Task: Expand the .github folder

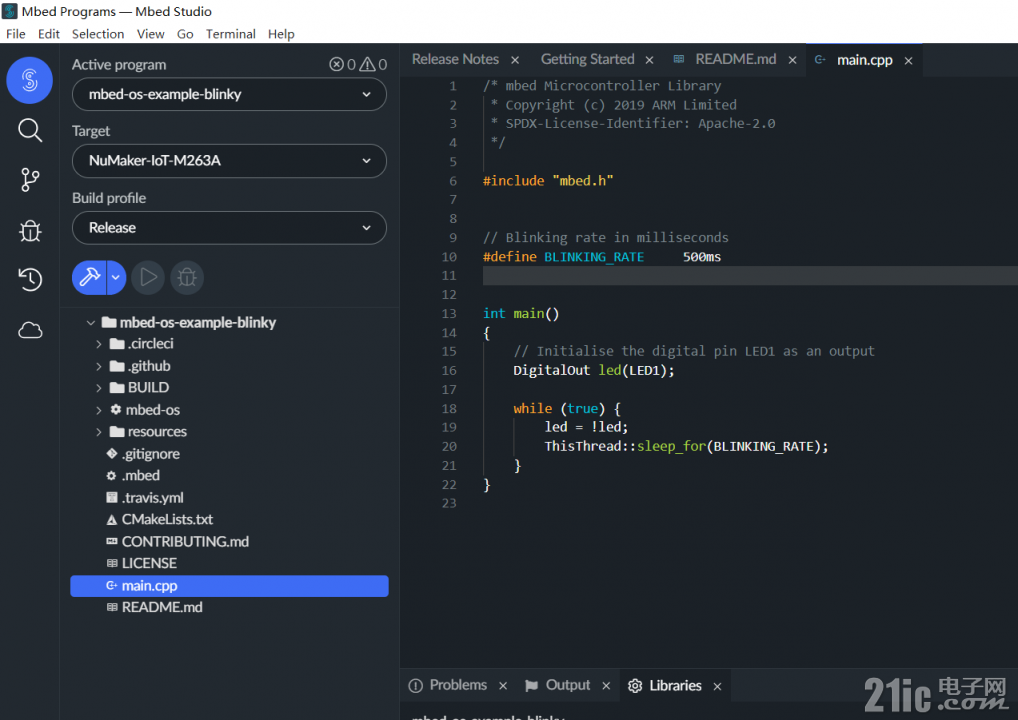Action: point(99,366)
